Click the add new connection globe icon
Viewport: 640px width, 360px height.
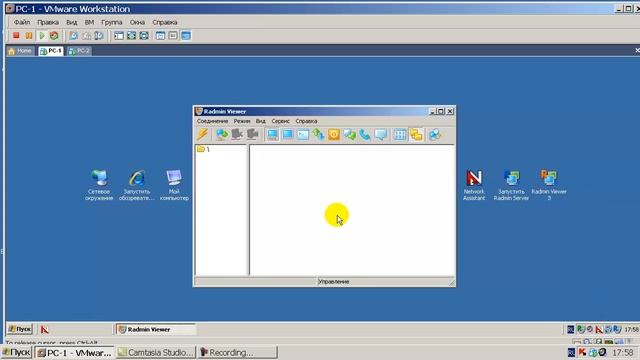click(x=222, y=134)
